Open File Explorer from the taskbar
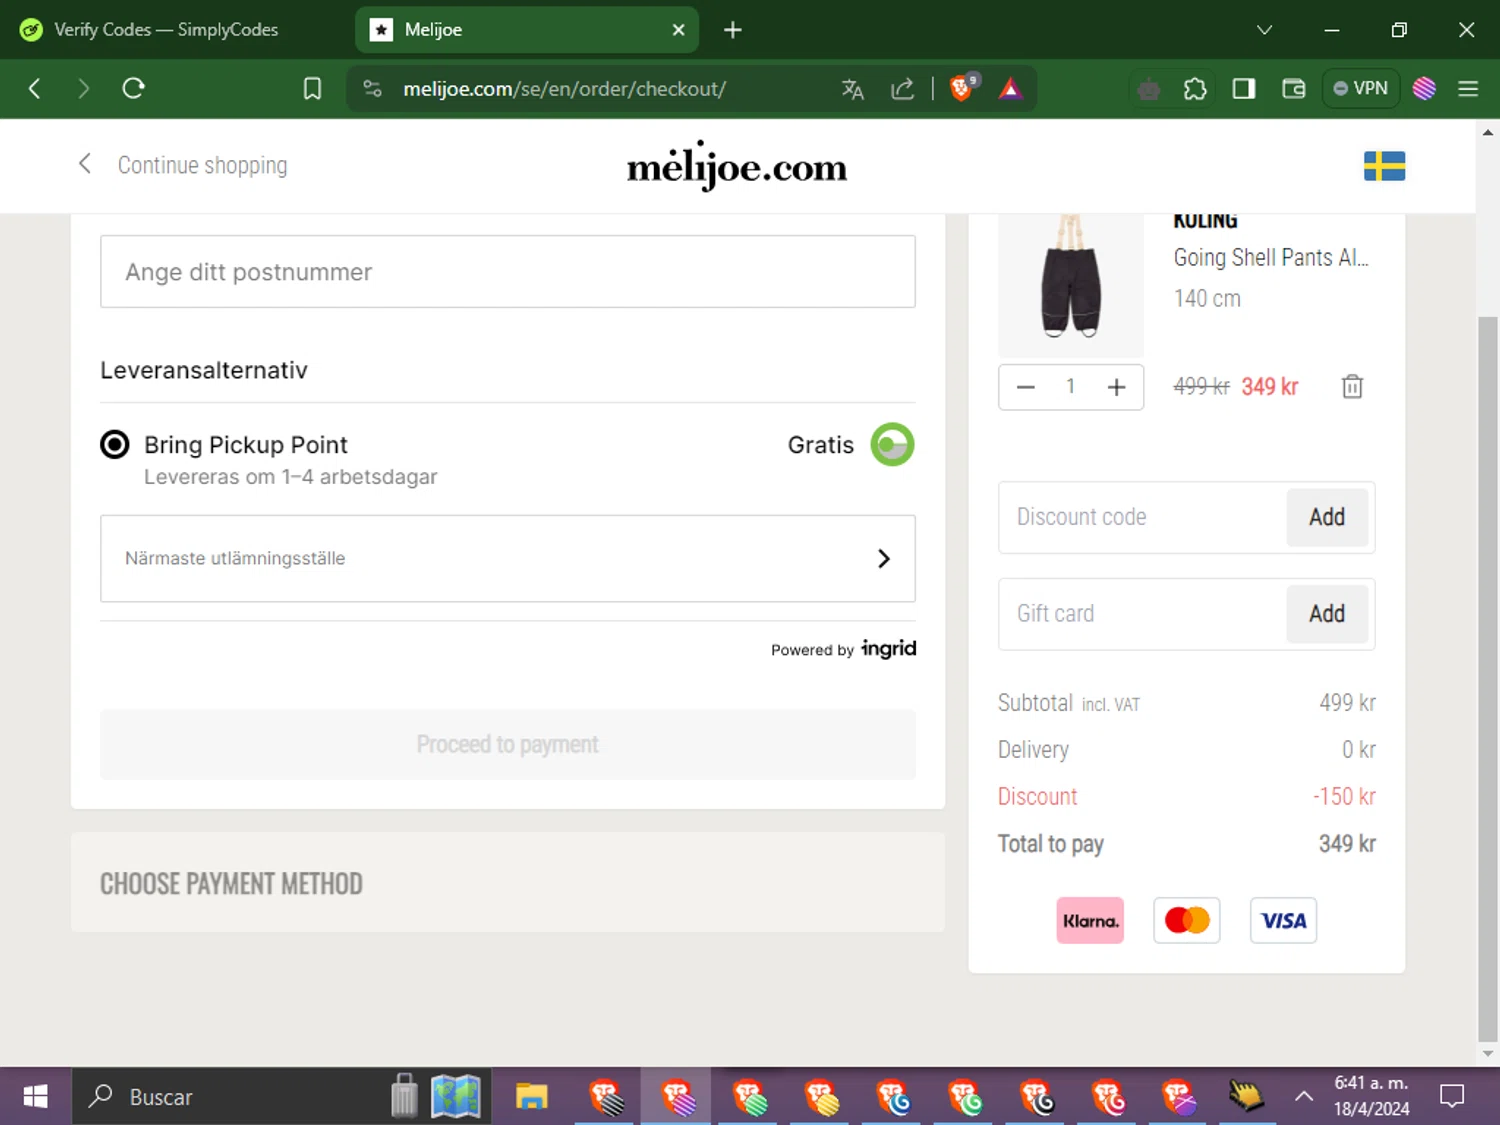 click(x=531, y=1097)
